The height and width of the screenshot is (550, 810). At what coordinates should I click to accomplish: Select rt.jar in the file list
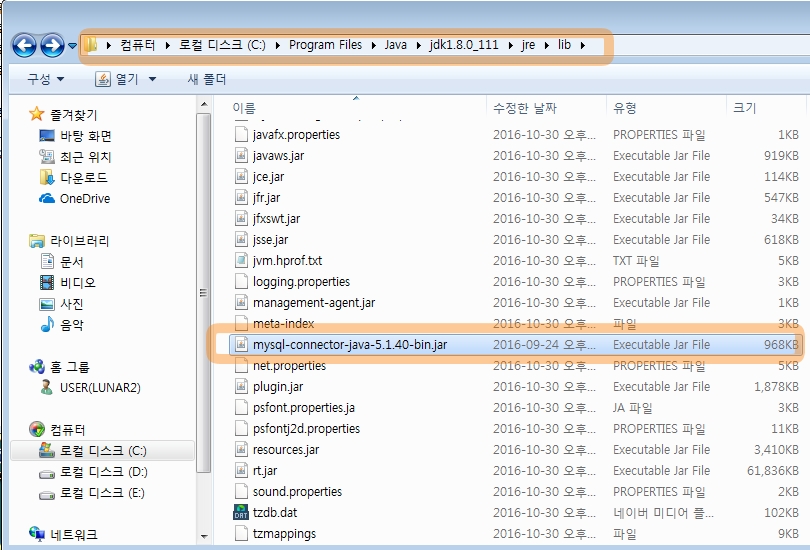pyautogui.click(x=265, y=470)
